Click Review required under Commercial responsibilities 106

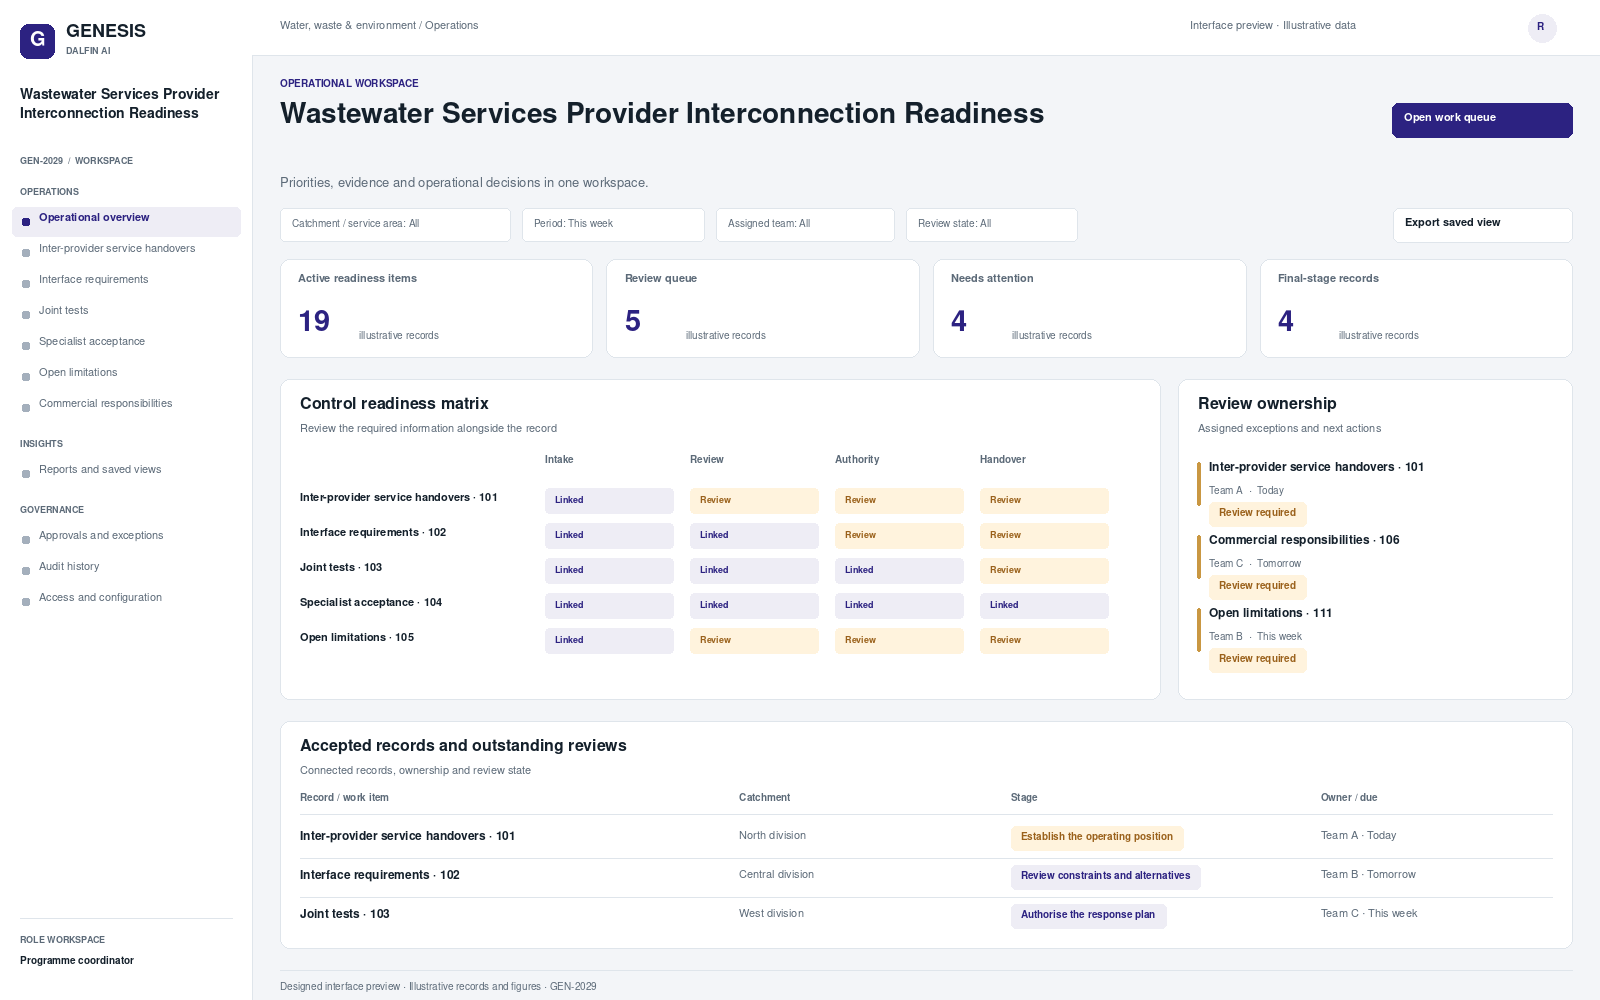click(x=1257, y=586)
